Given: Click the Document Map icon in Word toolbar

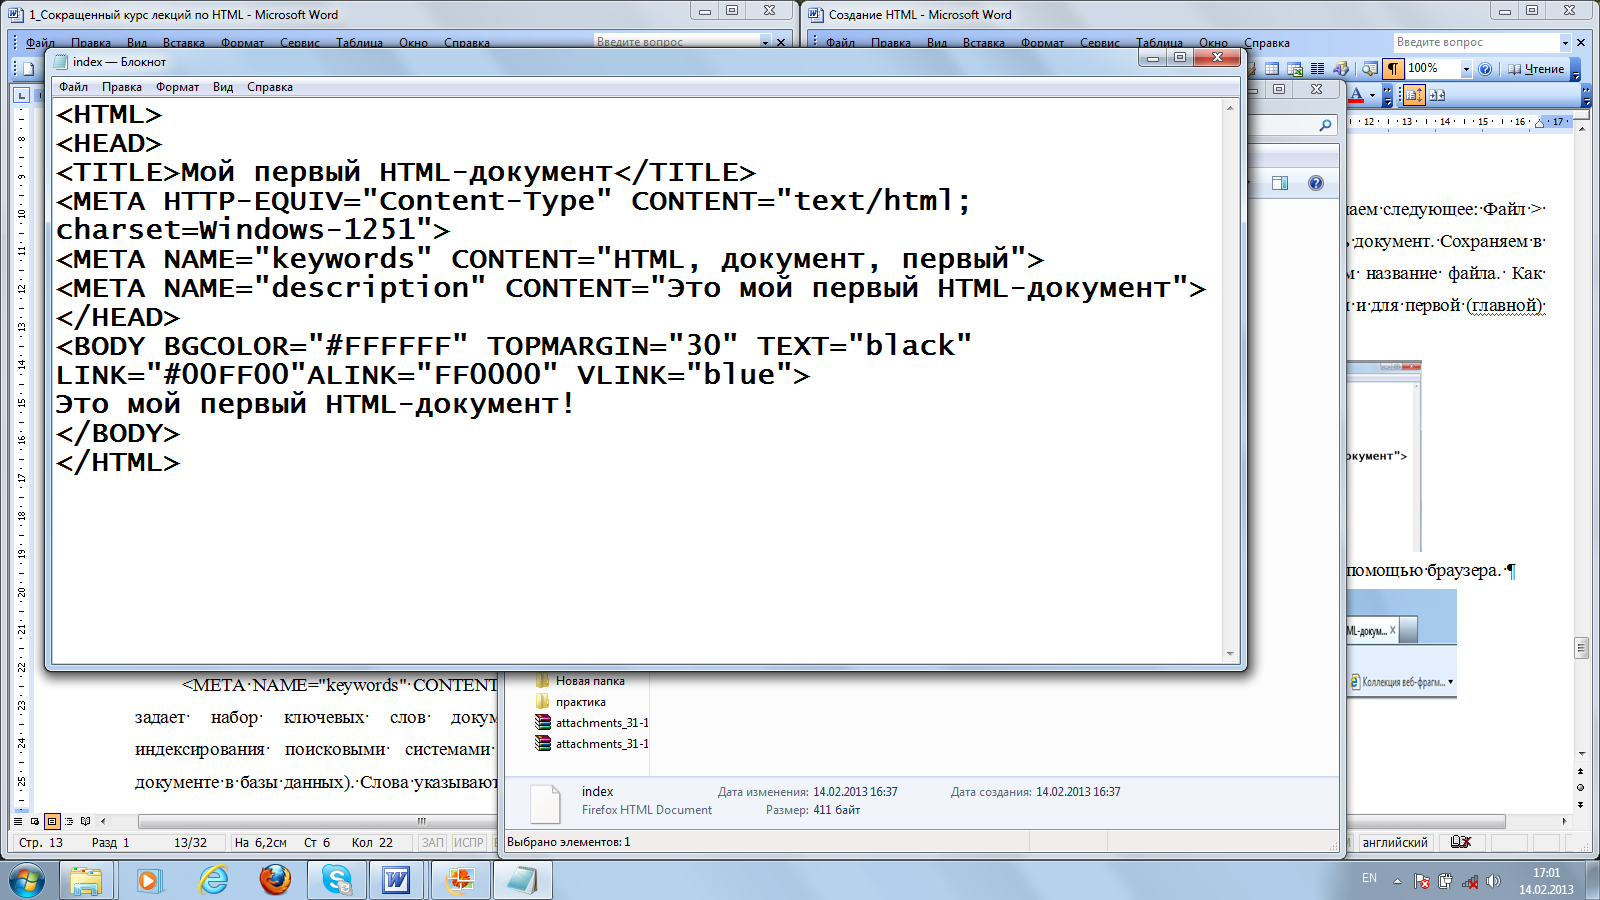Looking at the screenshot, I should coord(1369,69).
